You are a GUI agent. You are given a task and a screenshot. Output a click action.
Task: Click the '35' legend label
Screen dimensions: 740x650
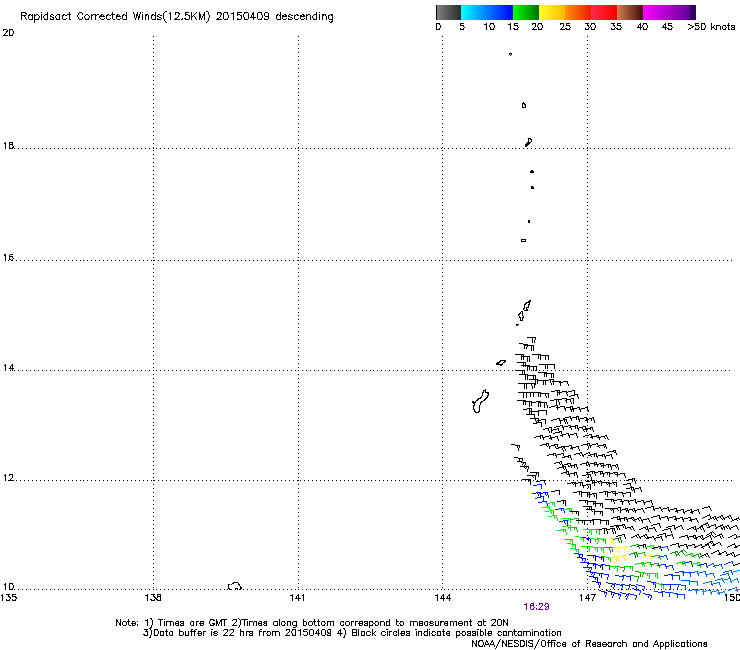tap(616, 27)
